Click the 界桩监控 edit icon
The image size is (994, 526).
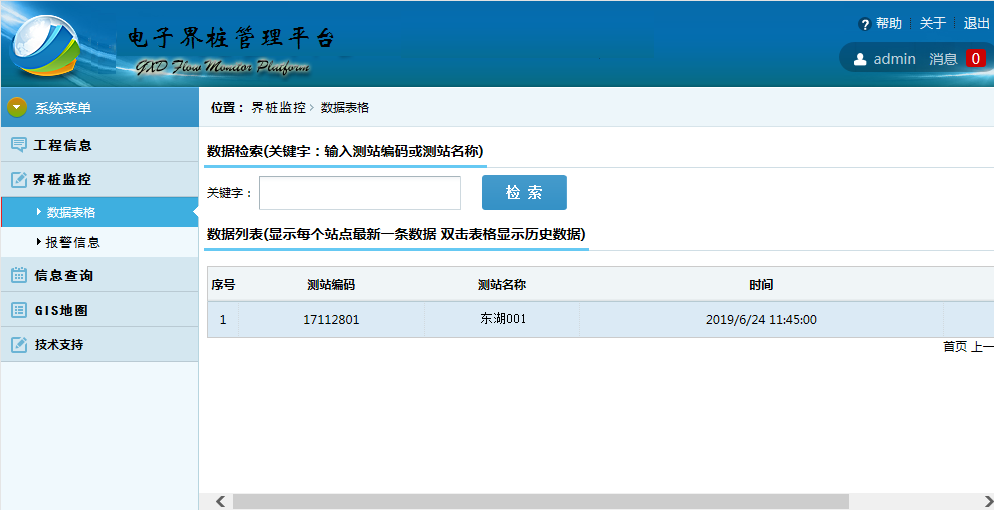[19, 180]
